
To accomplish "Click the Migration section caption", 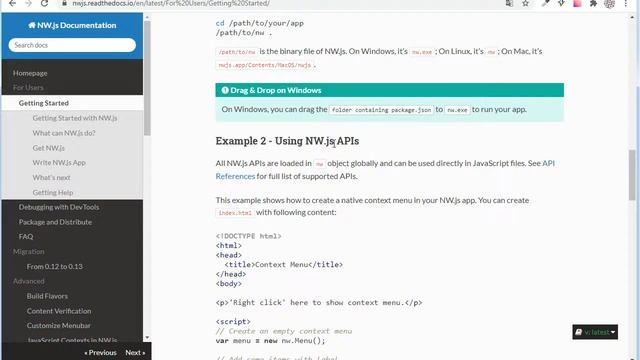I will pos(29,251).
